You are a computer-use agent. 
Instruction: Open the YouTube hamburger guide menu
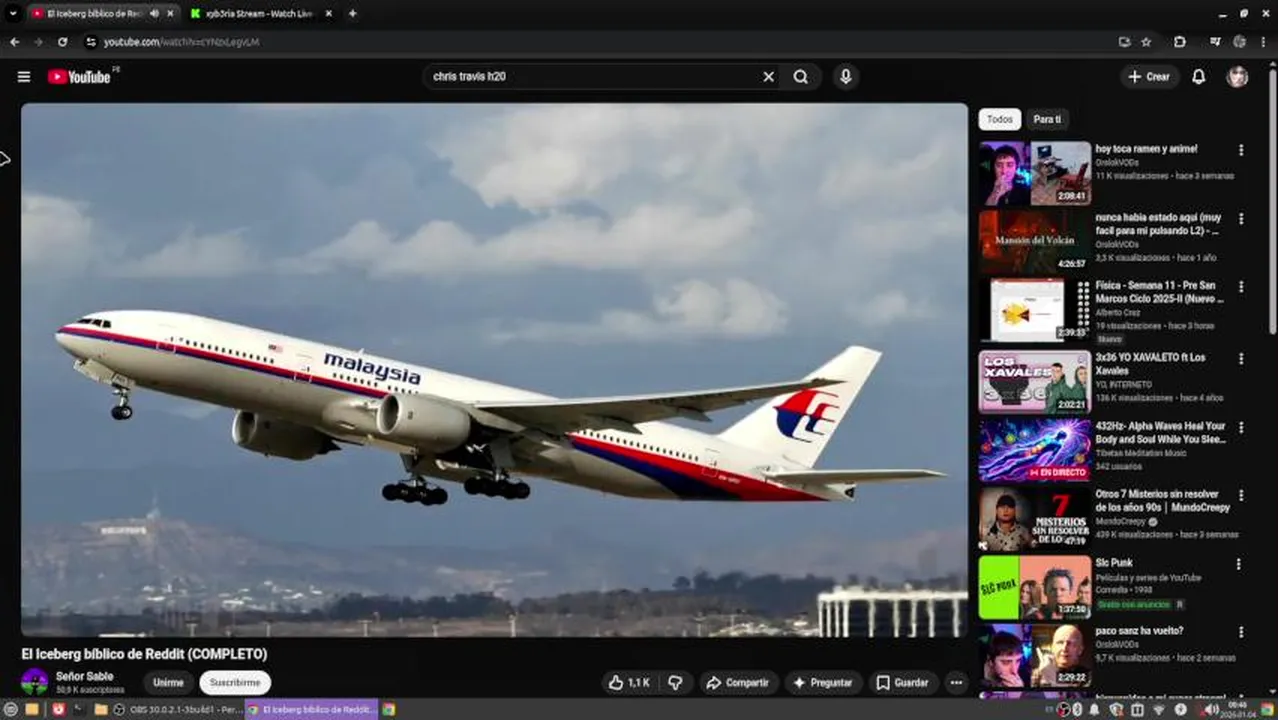pyautogui.click(x=24, y=77)
